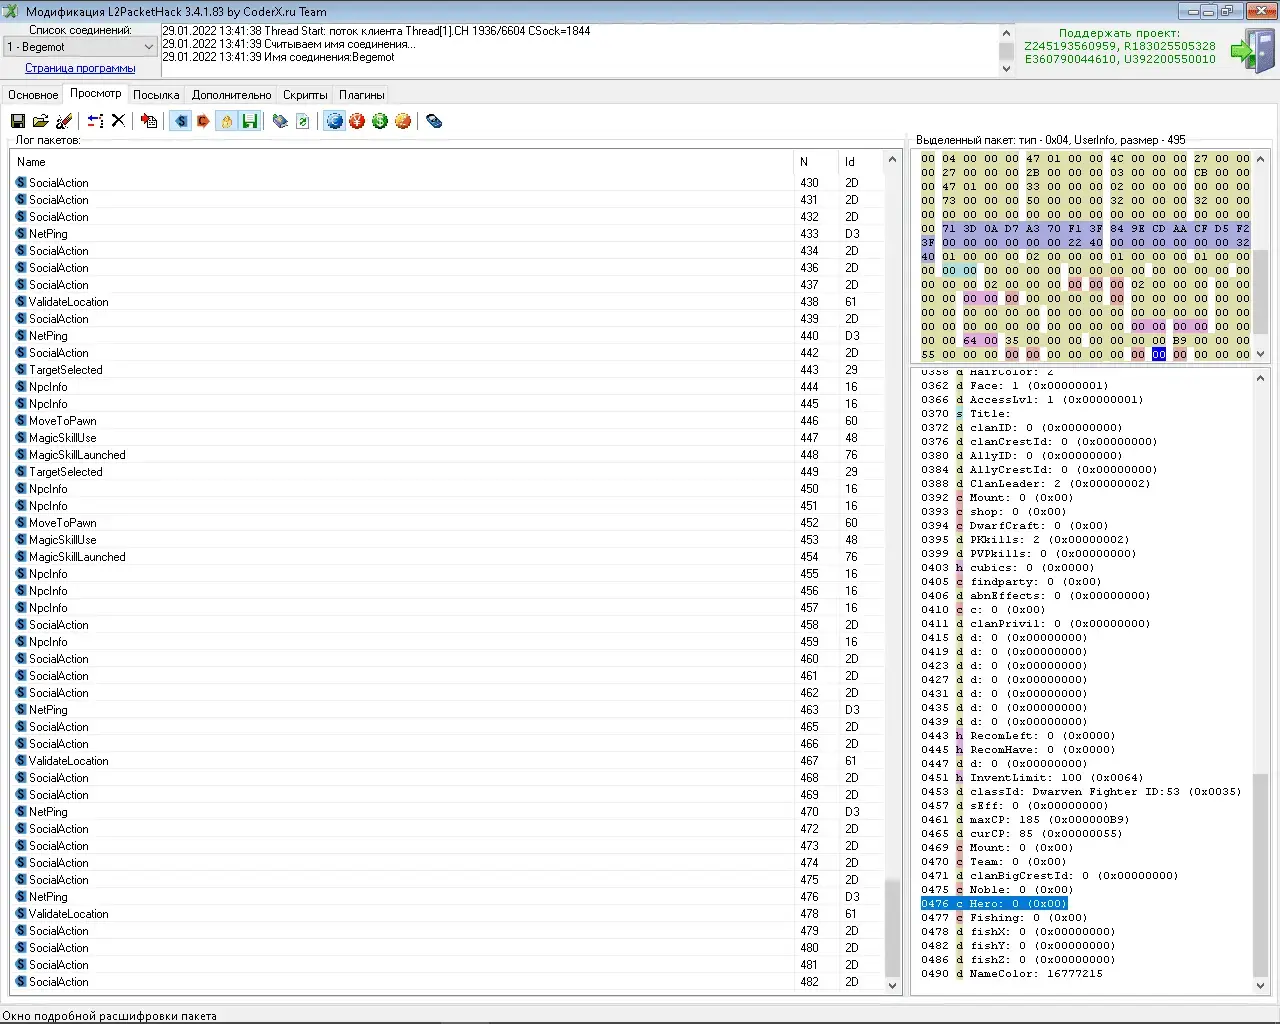Click the icon beside NetPing row 433
This screenshot has width=1280, height=1024.
21,234
